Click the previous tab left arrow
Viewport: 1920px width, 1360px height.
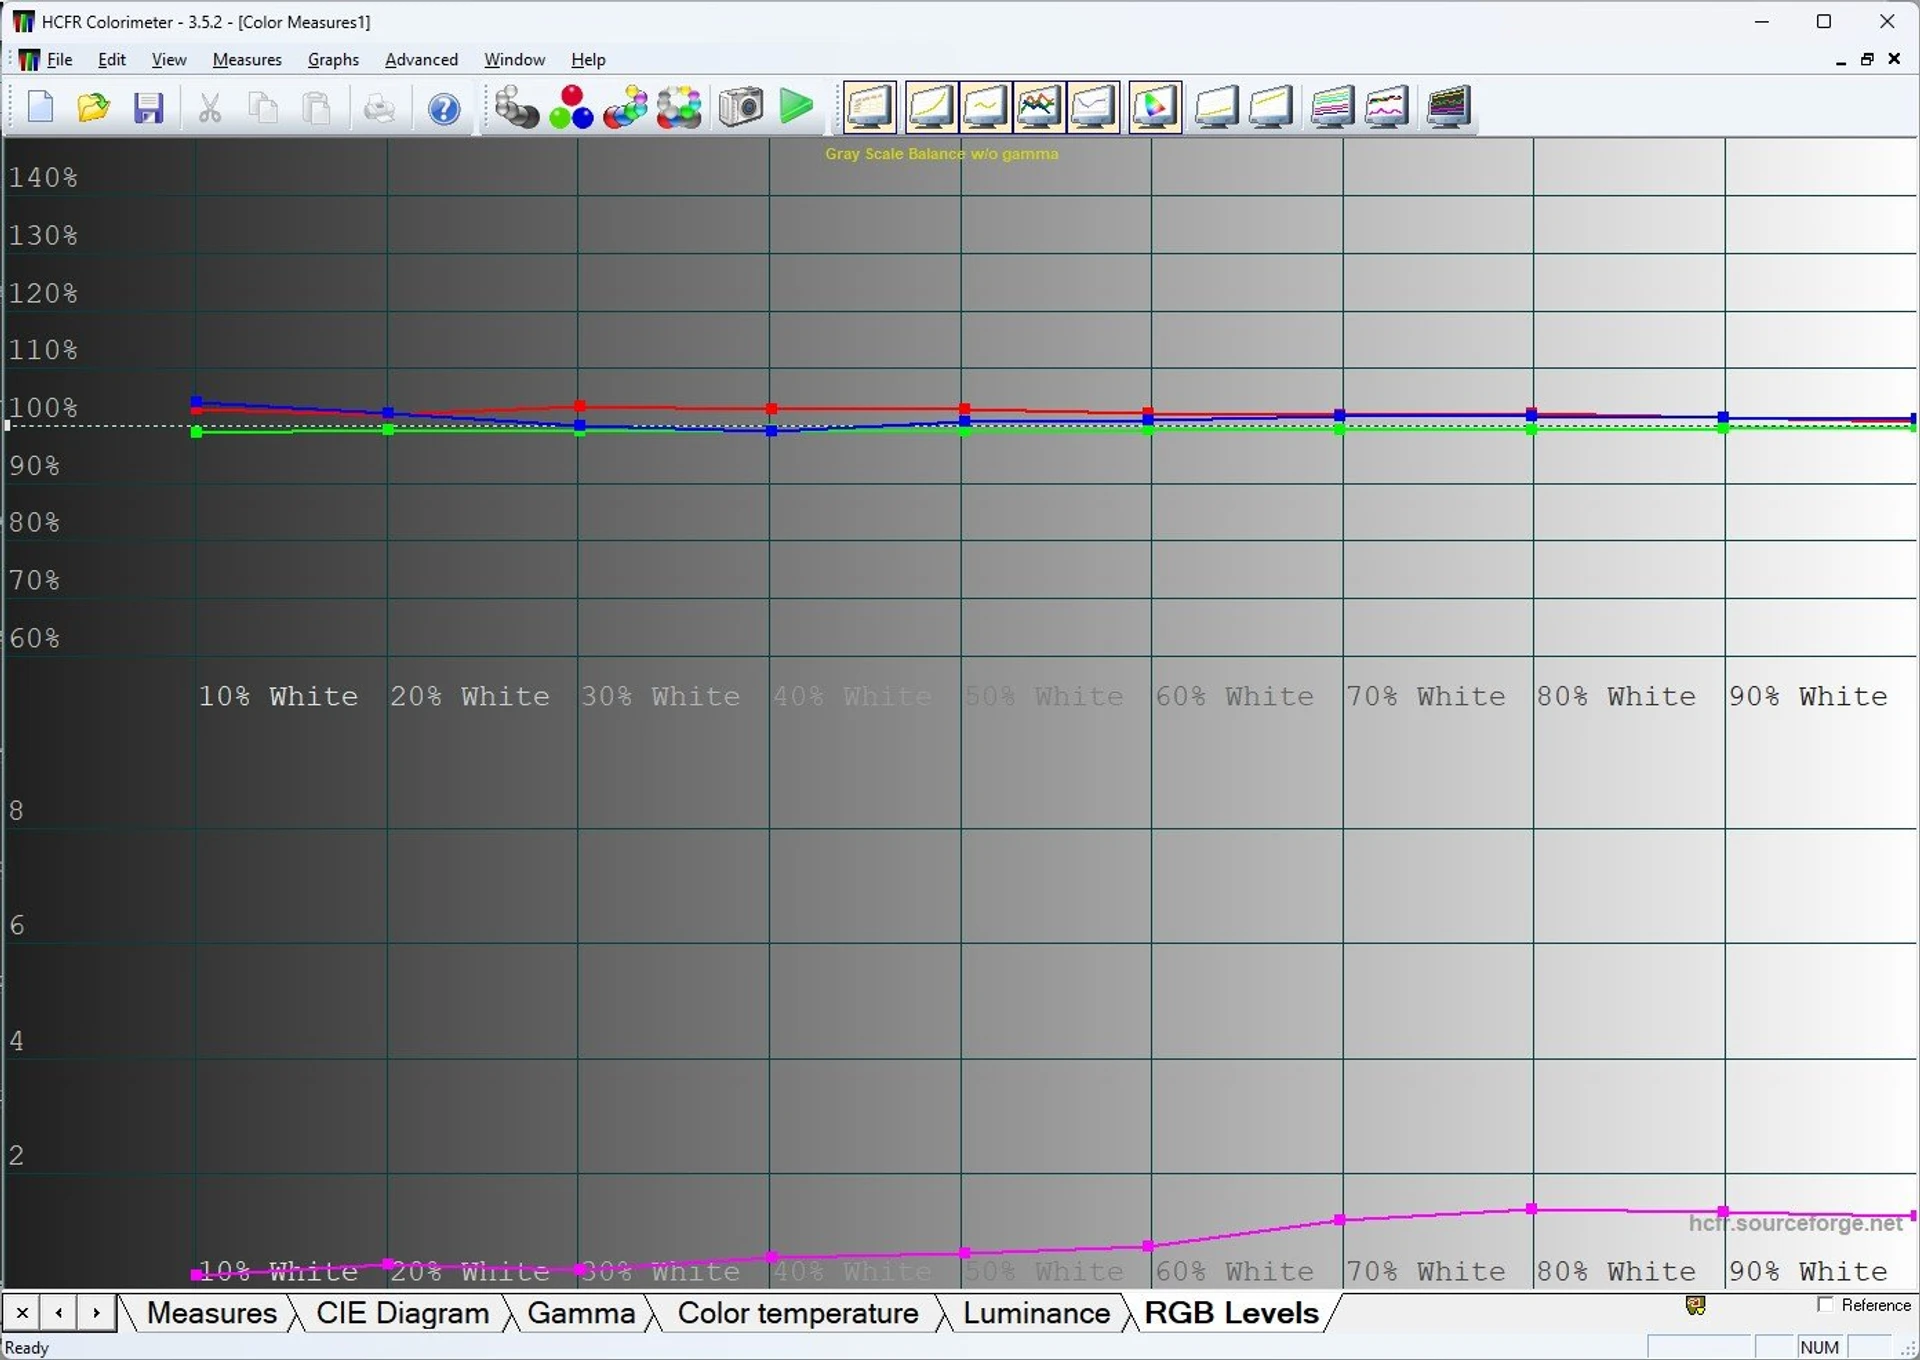(59, 1313)
